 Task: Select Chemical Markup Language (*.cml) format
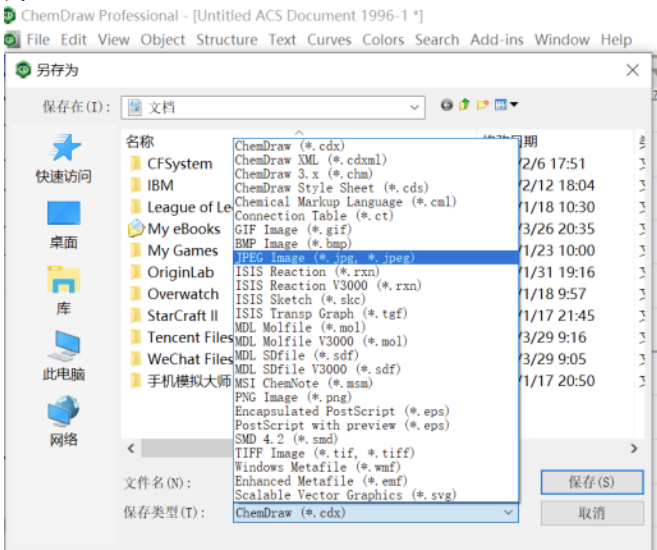pos(375,202)
